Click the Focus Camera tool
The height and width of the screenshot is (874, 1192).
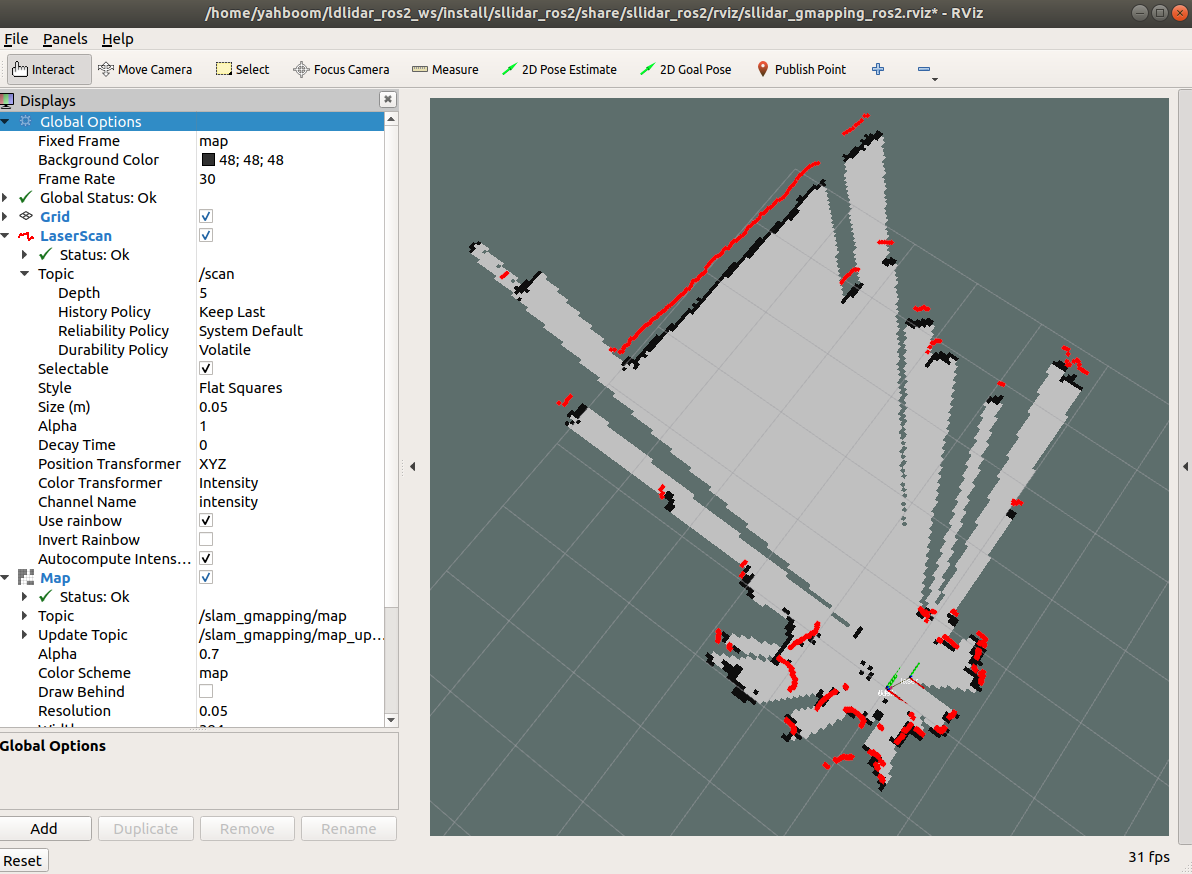[x=341, y=69]
